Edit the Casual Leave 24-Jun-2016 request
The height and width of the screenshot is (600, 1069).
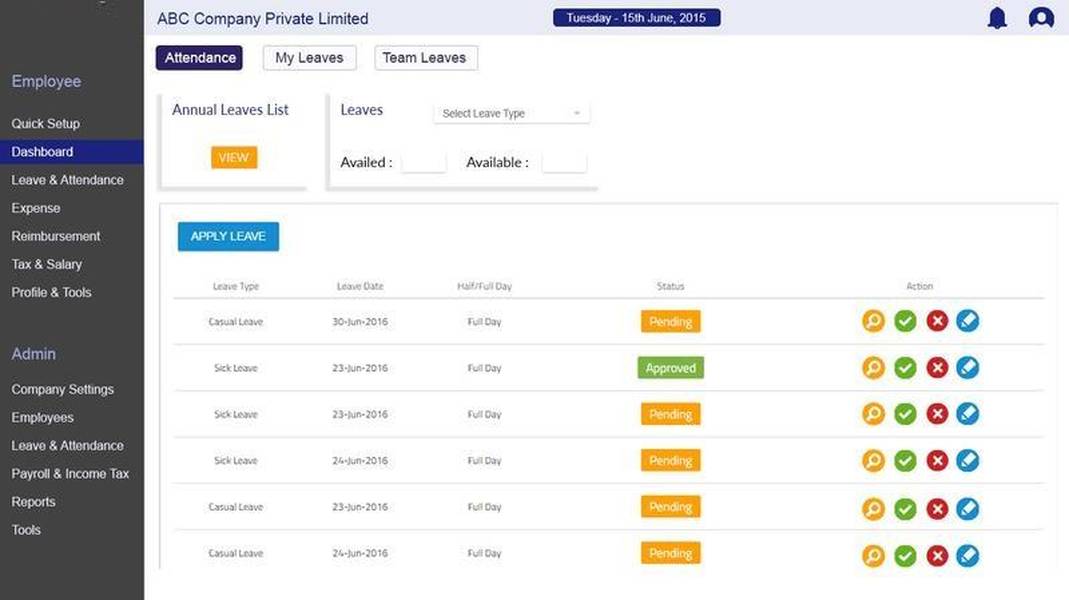tap(968, 555)
